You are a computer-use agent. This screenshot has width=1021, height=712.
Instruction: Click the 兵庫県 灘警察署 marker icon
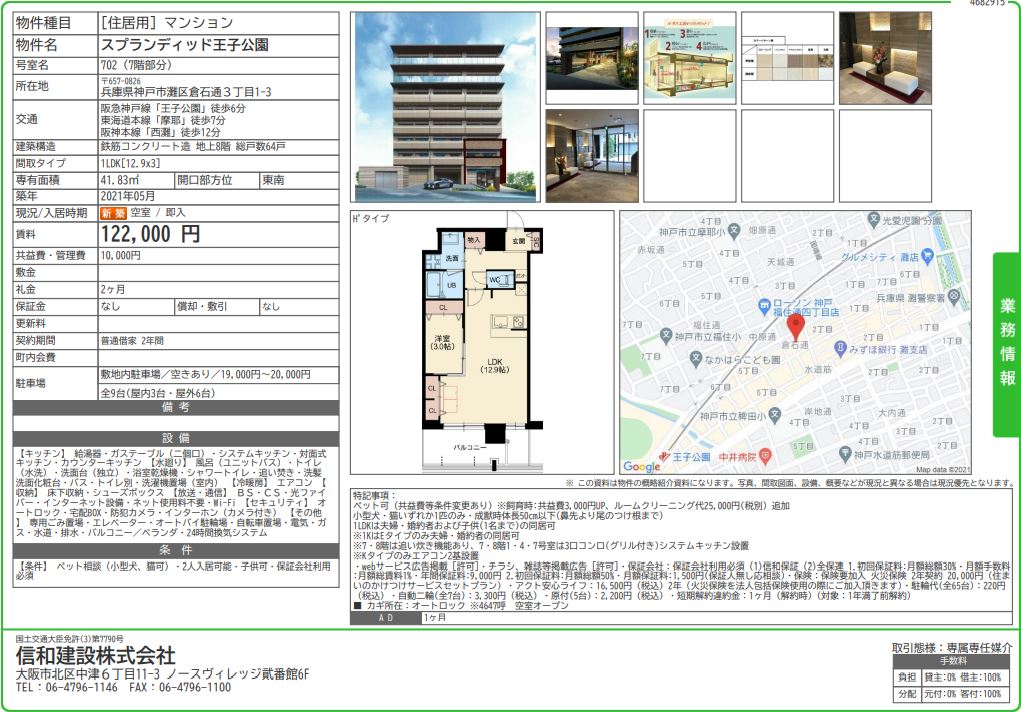coord(954,297)
